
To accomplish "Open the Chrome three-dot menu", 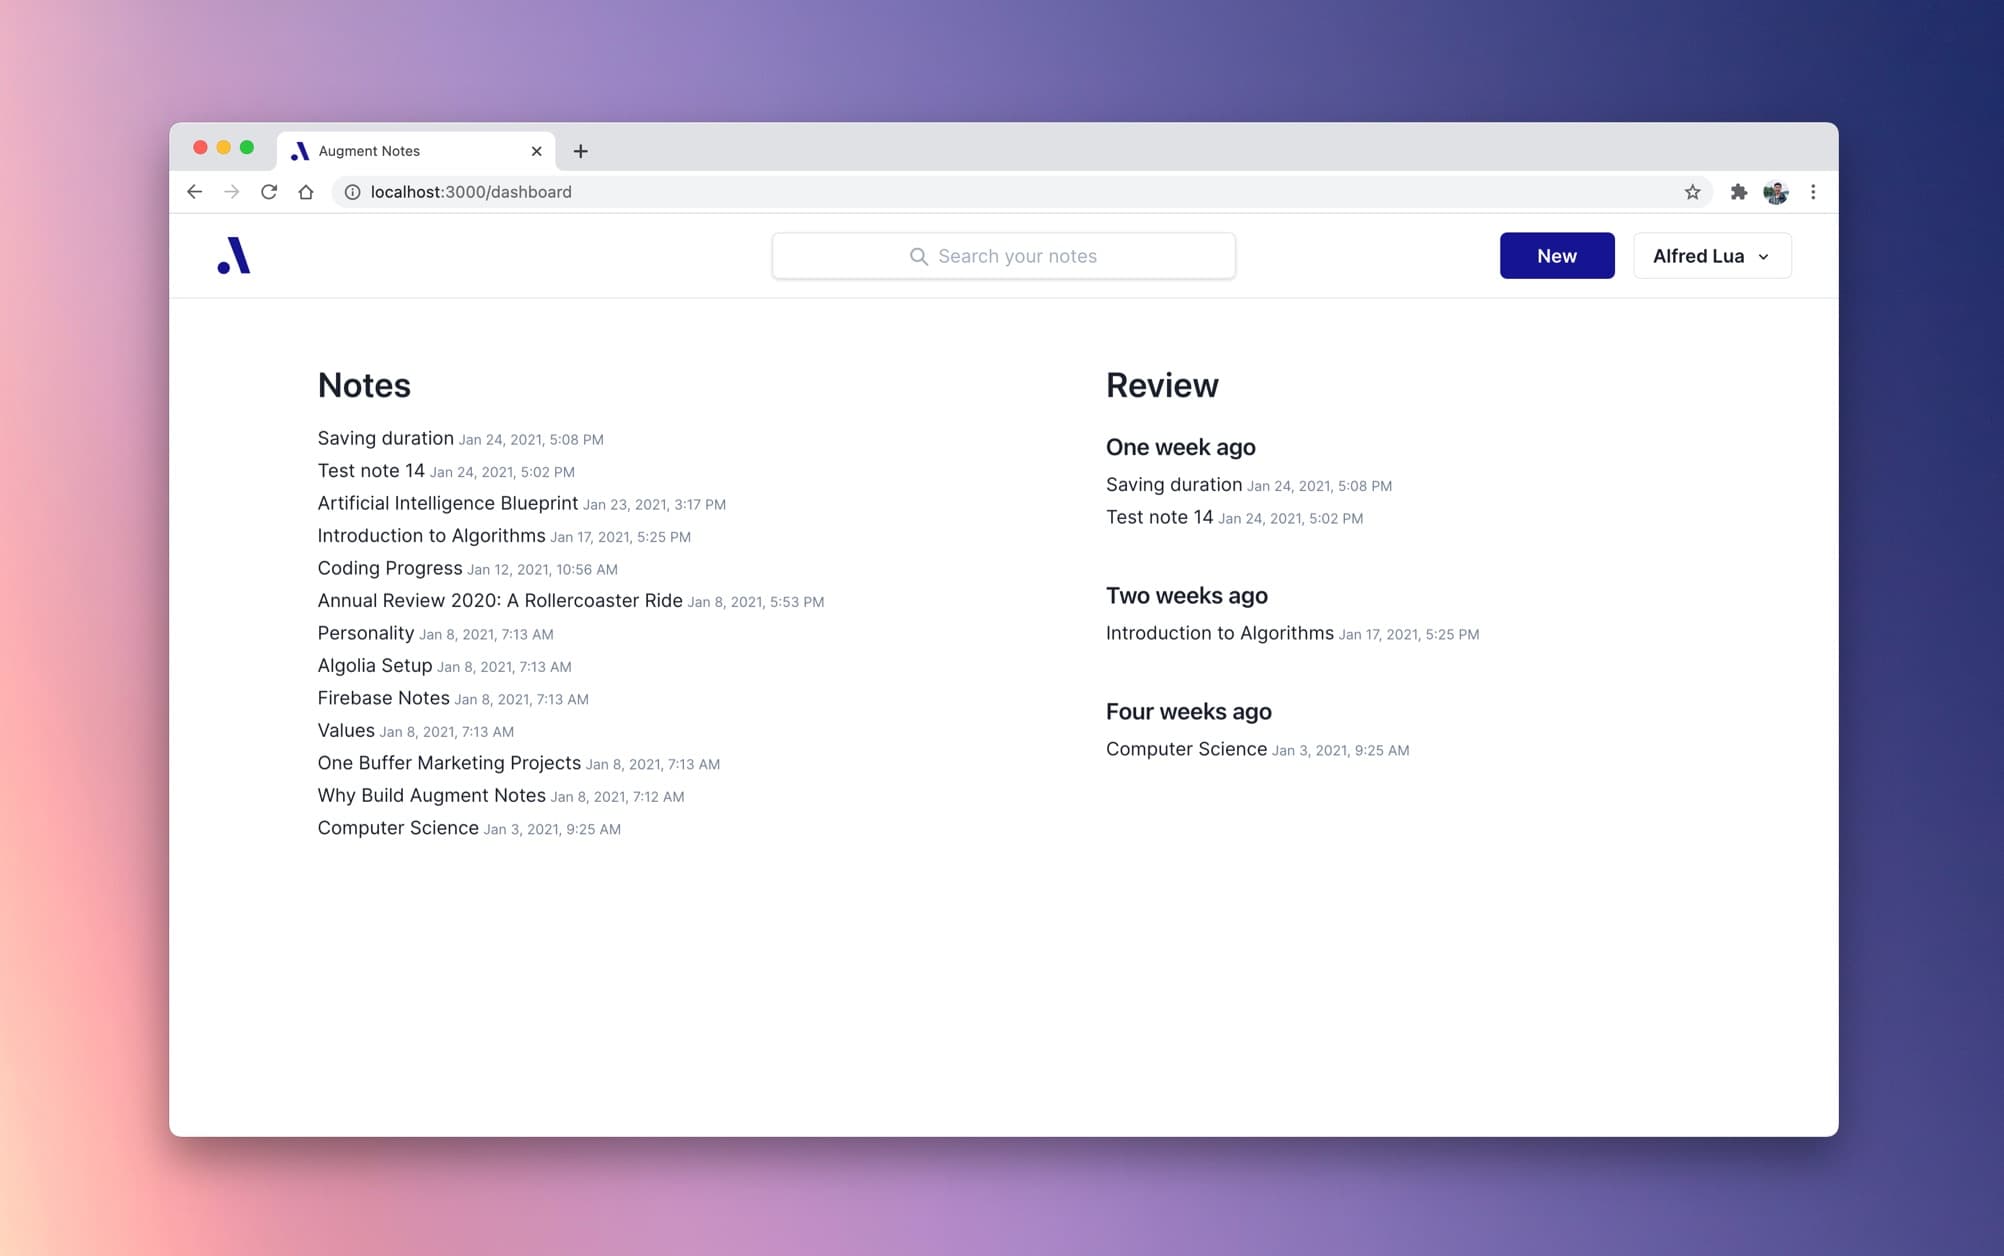I will pyautogui.click(x=1813, y=192).
